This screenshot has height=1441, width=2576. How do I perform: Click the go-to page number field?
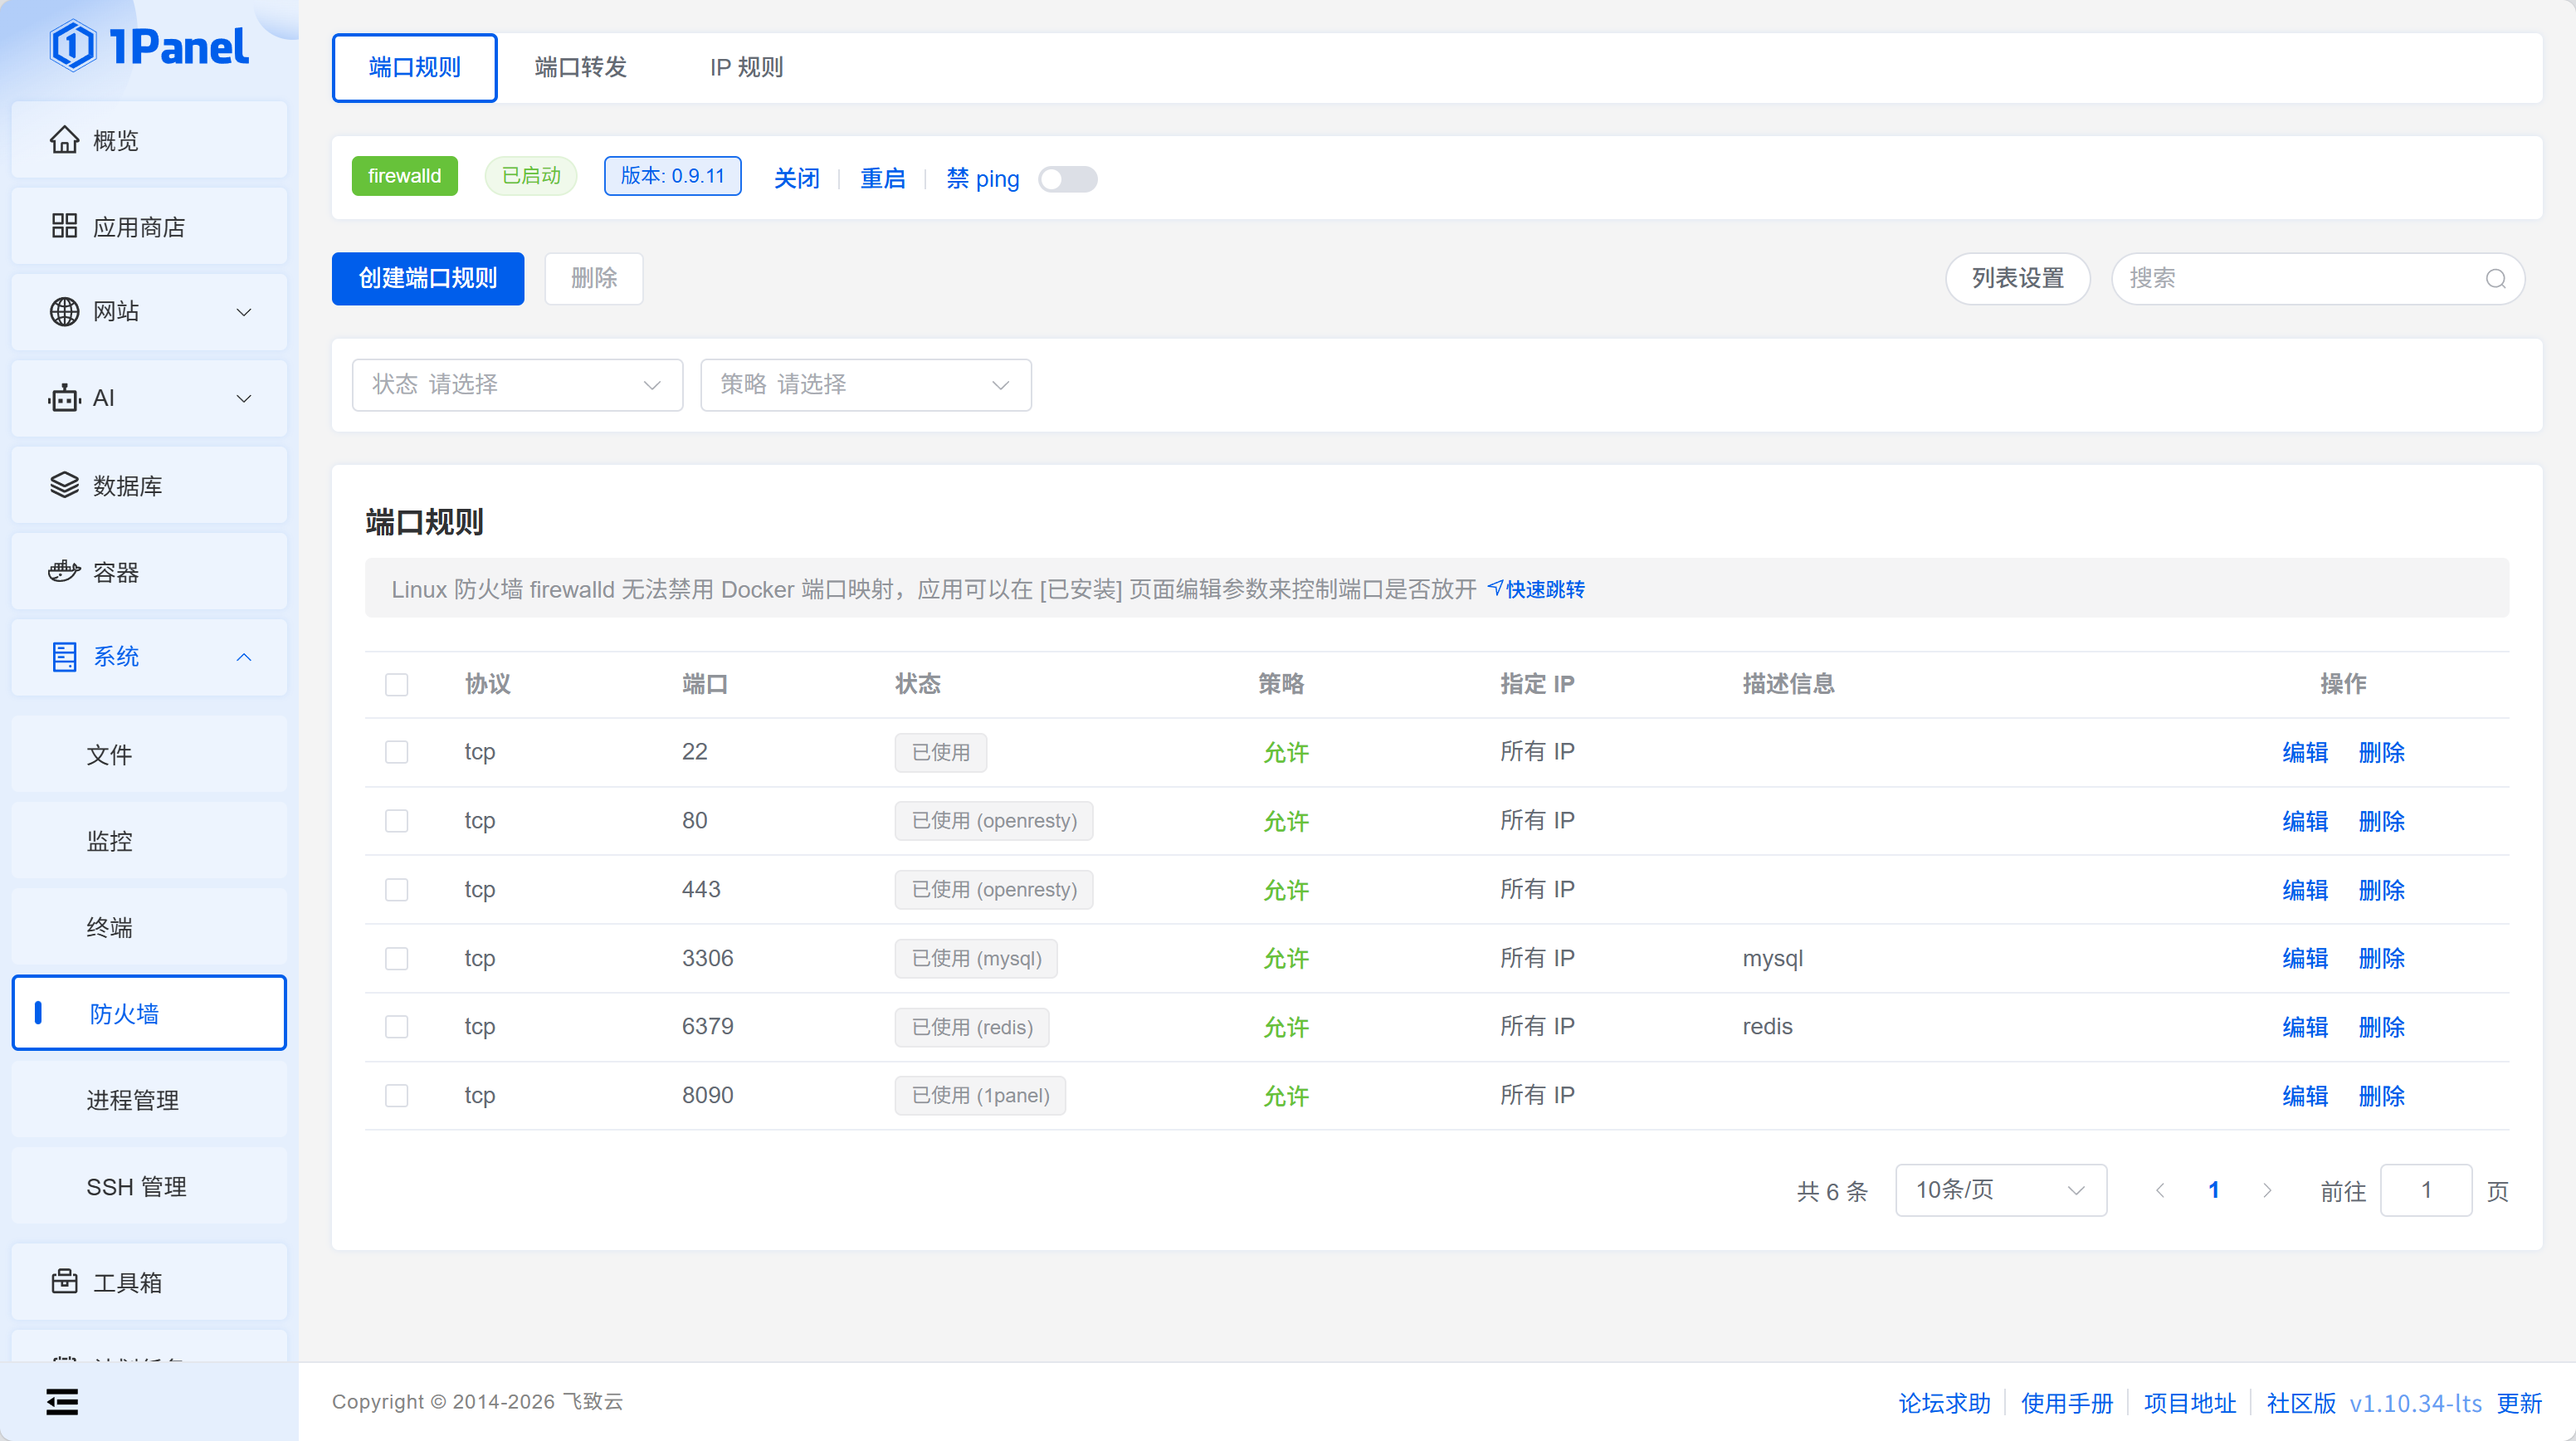(2425, 1190)
